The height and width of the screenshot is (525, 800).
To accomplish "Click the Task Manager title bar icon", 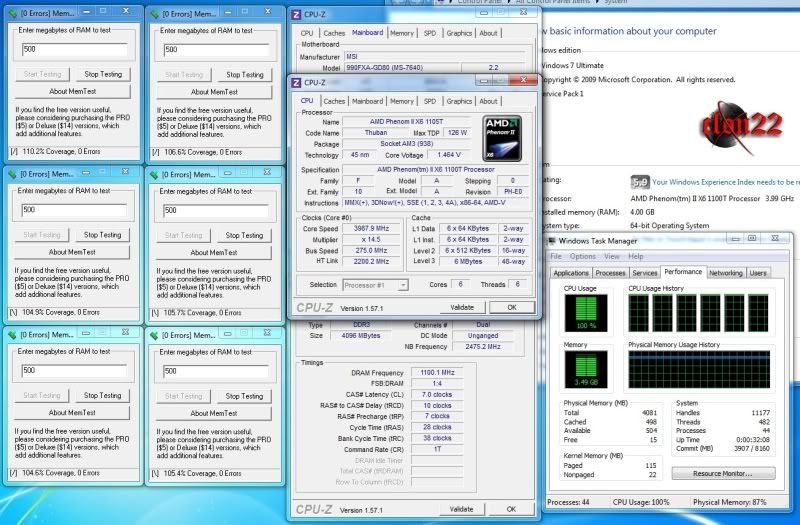I will click(550, 241).
